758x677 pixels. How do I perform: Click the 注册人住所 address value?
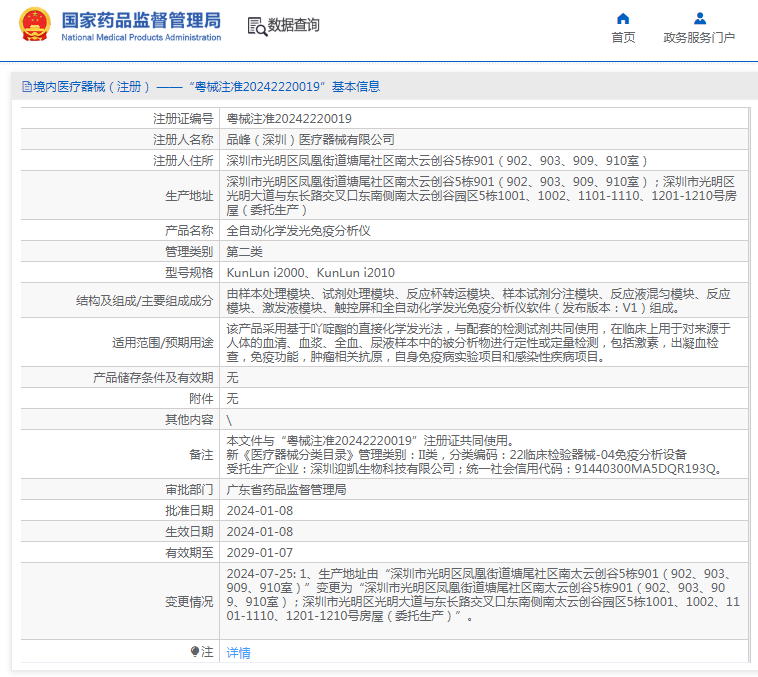point(437,161)
